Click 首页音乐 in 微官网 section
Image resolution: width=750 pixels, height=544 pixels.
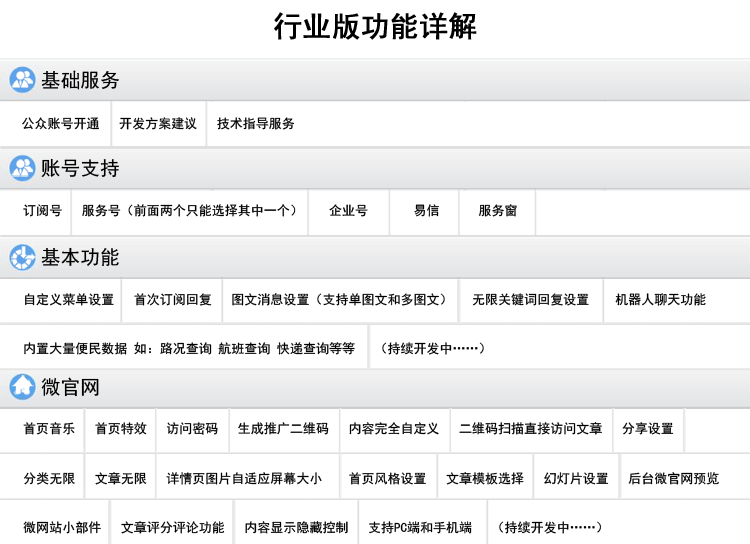pos(49,429)
